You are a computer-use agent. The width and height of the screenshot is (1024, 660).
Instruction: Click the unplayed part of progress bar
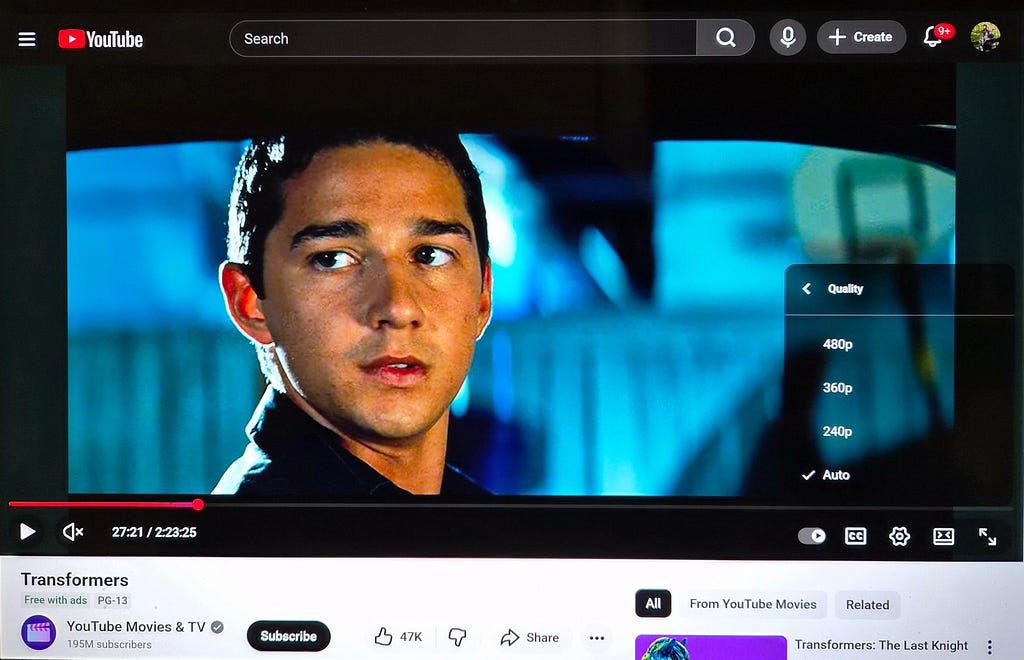[607, 505]
